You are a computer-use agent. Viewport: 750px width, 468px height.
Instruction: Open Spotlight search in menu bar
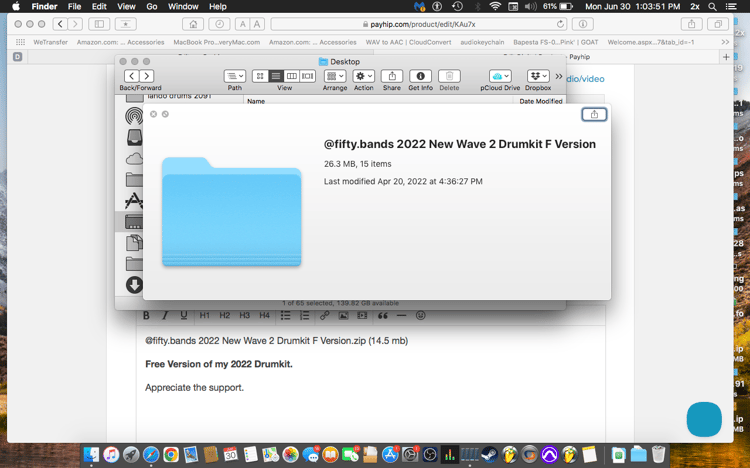pyautogui.click(x=712, y=7)
